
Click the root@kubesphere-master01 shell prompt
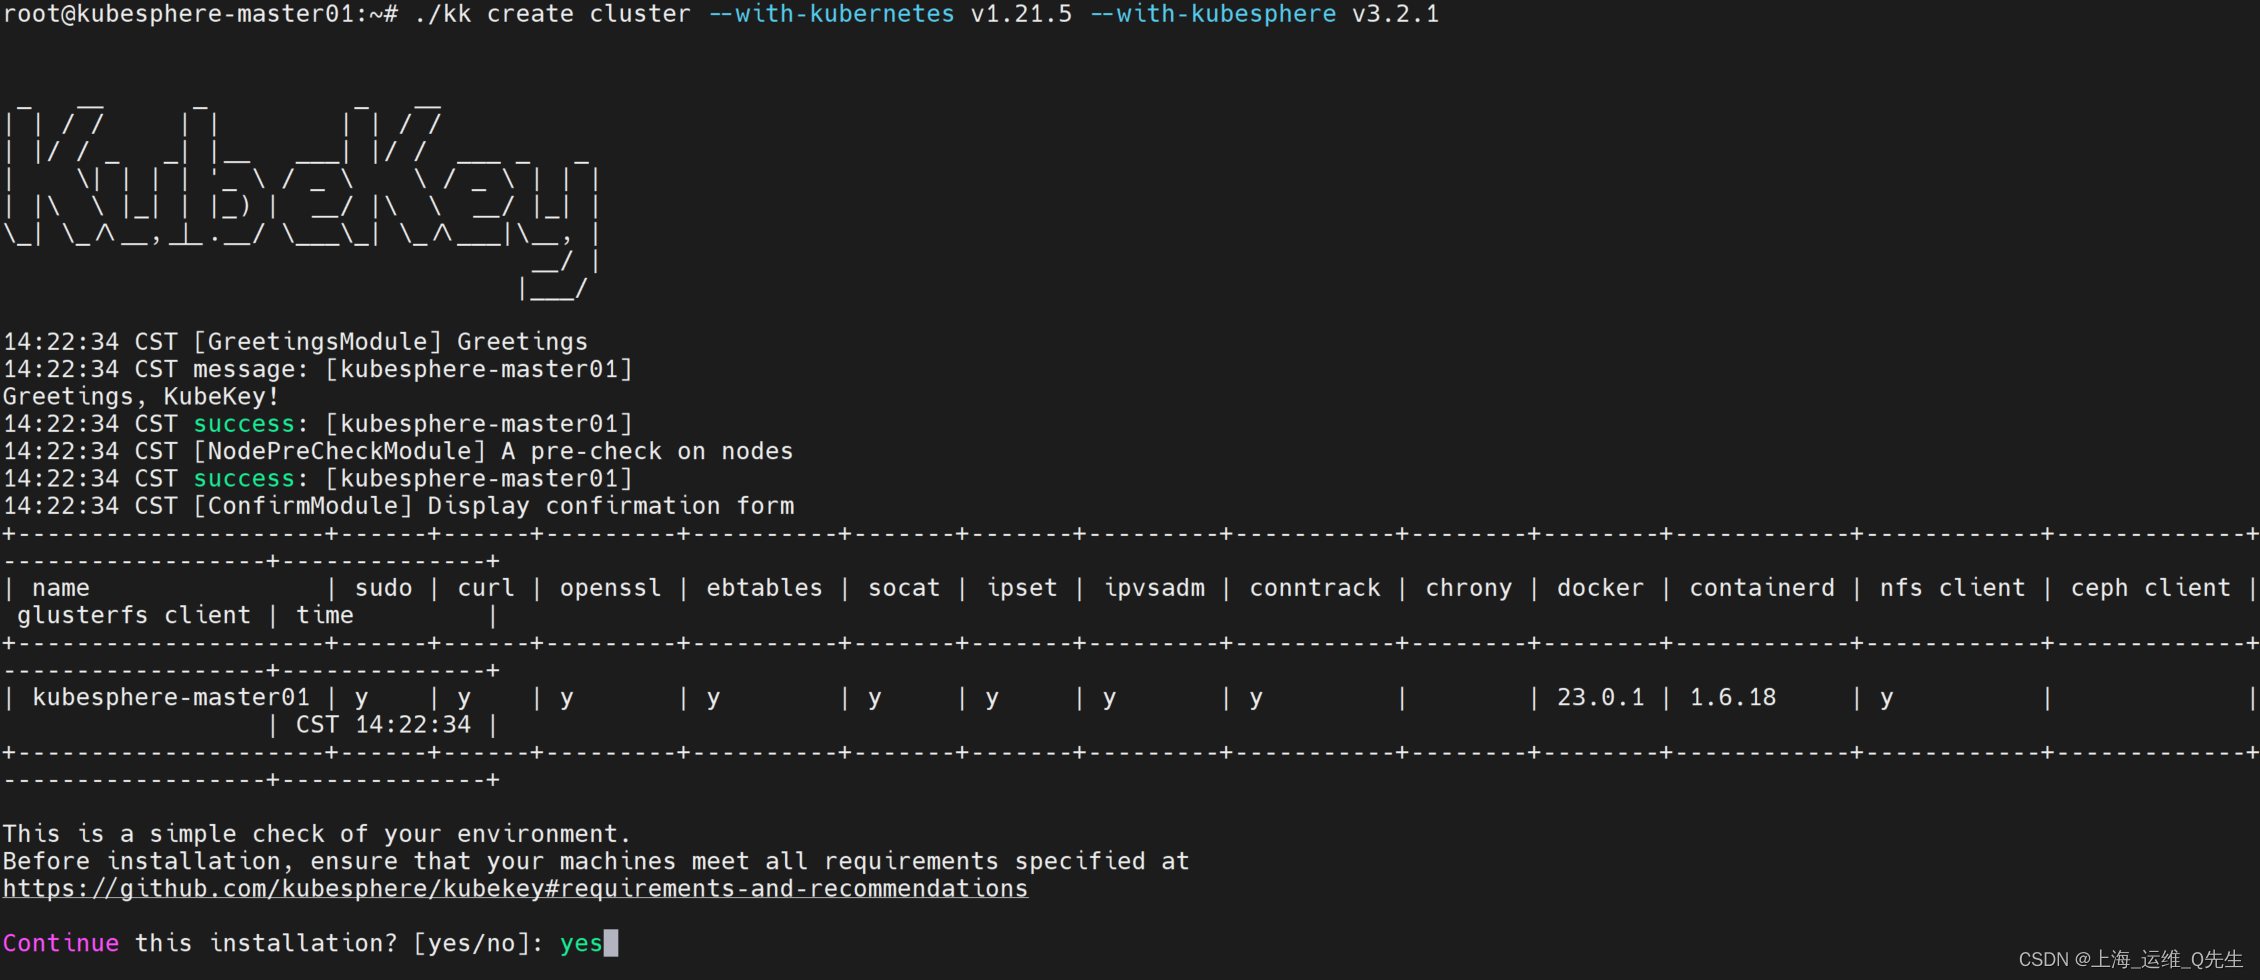click(x=200, y=14)
